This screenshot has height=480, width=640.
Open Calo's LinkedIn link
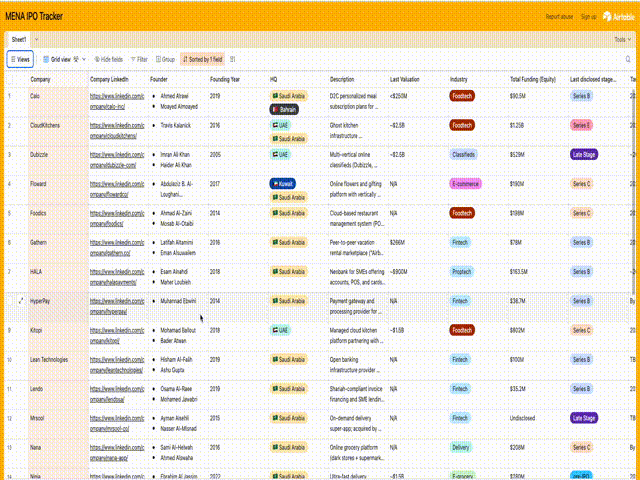click(x=117, y=101)
